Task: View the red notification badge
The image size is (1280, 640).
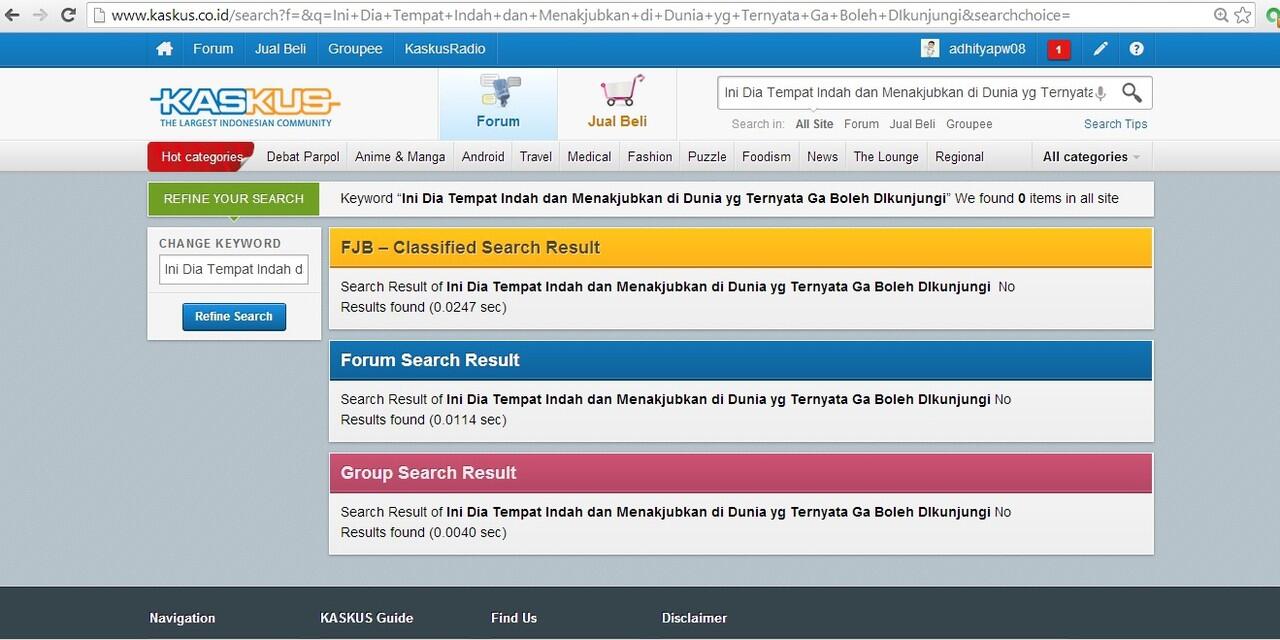Action: [1058, 49]
